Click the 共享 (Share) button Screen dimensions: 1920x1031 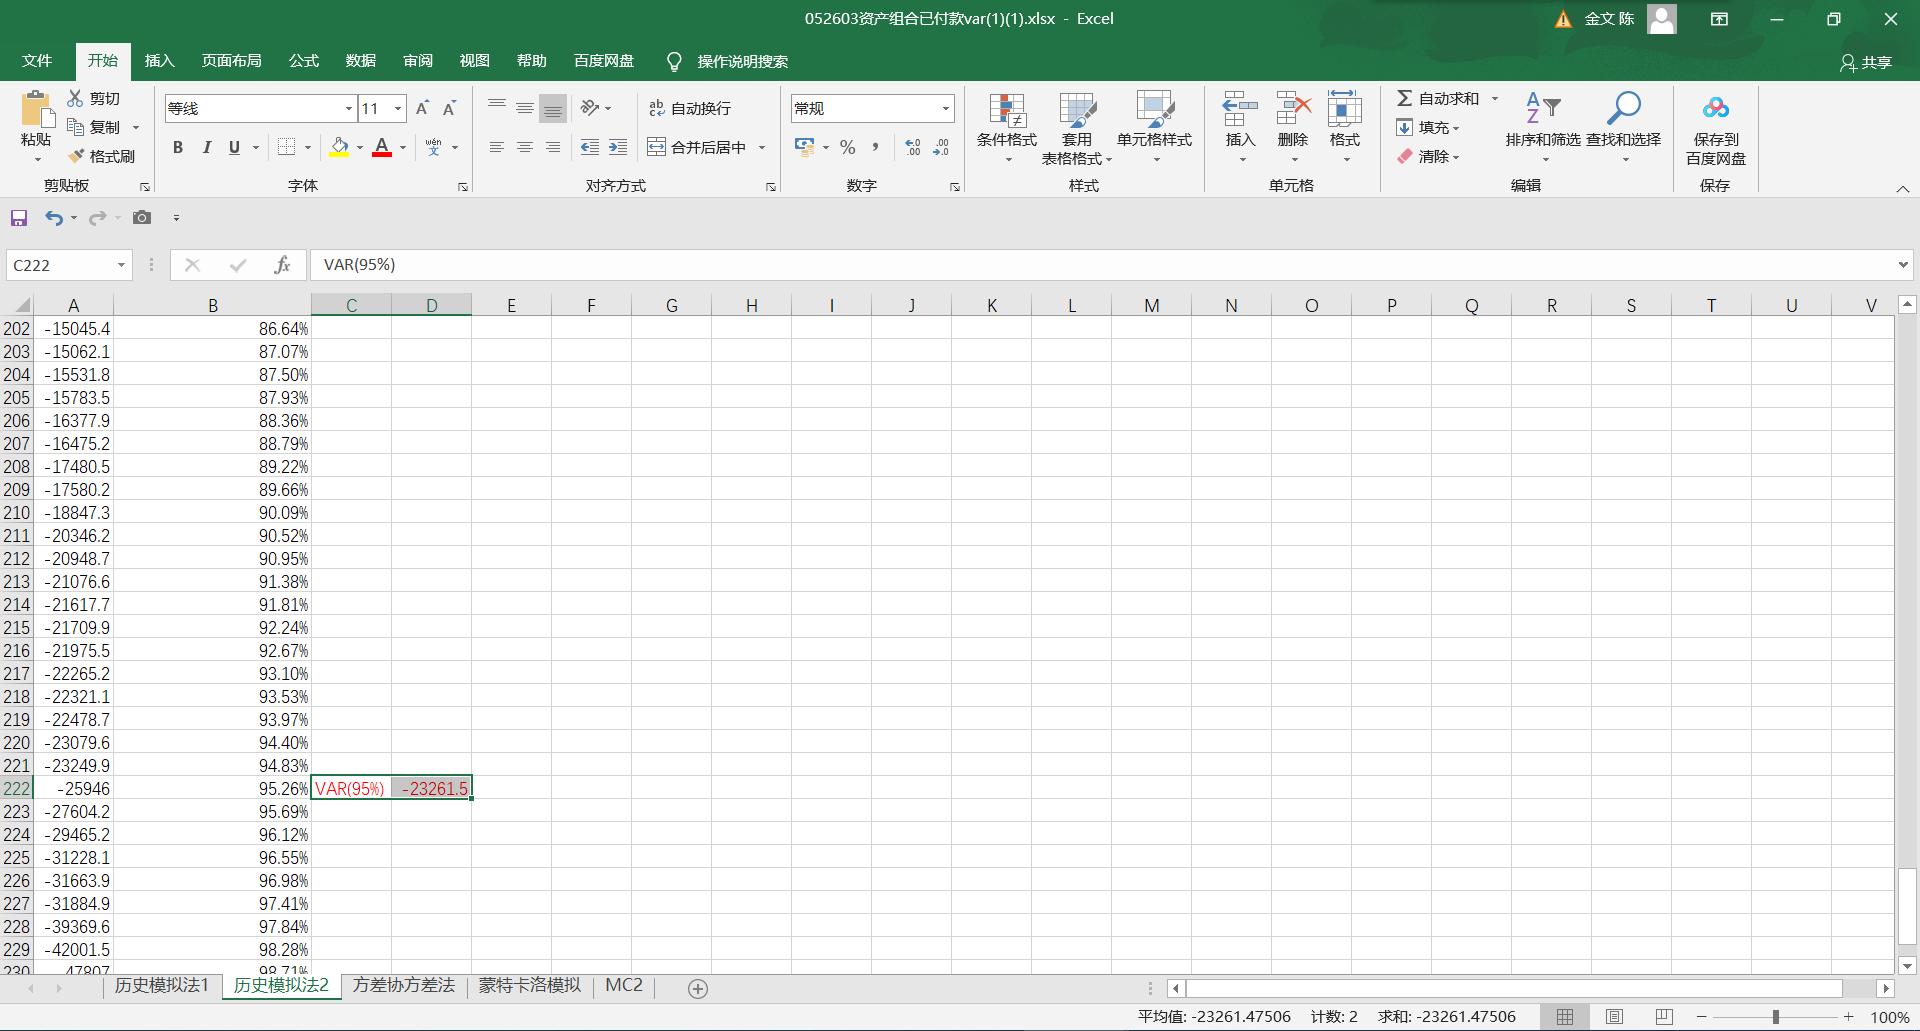(x=1866, y=62)
